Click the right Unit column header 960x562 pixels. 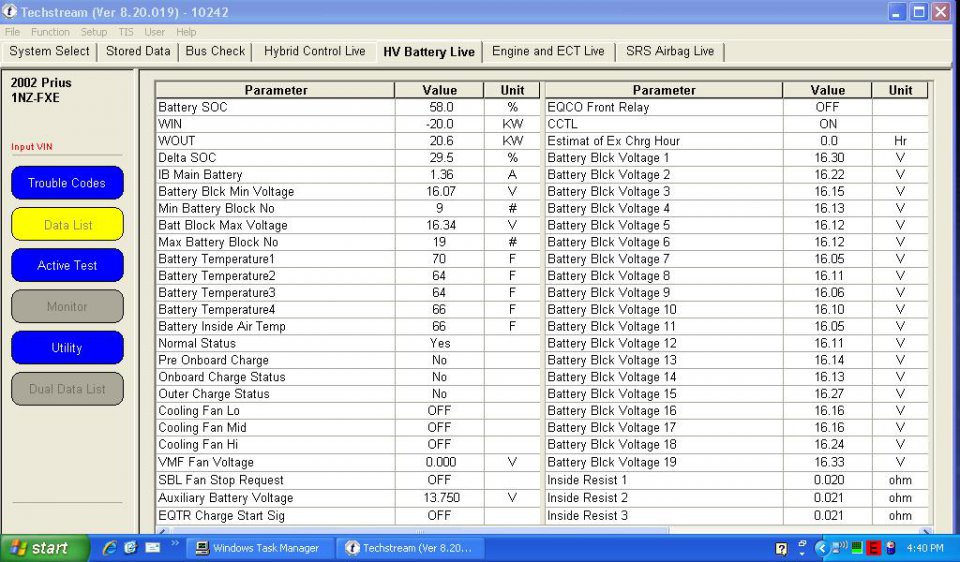click(x=901, y=90)
